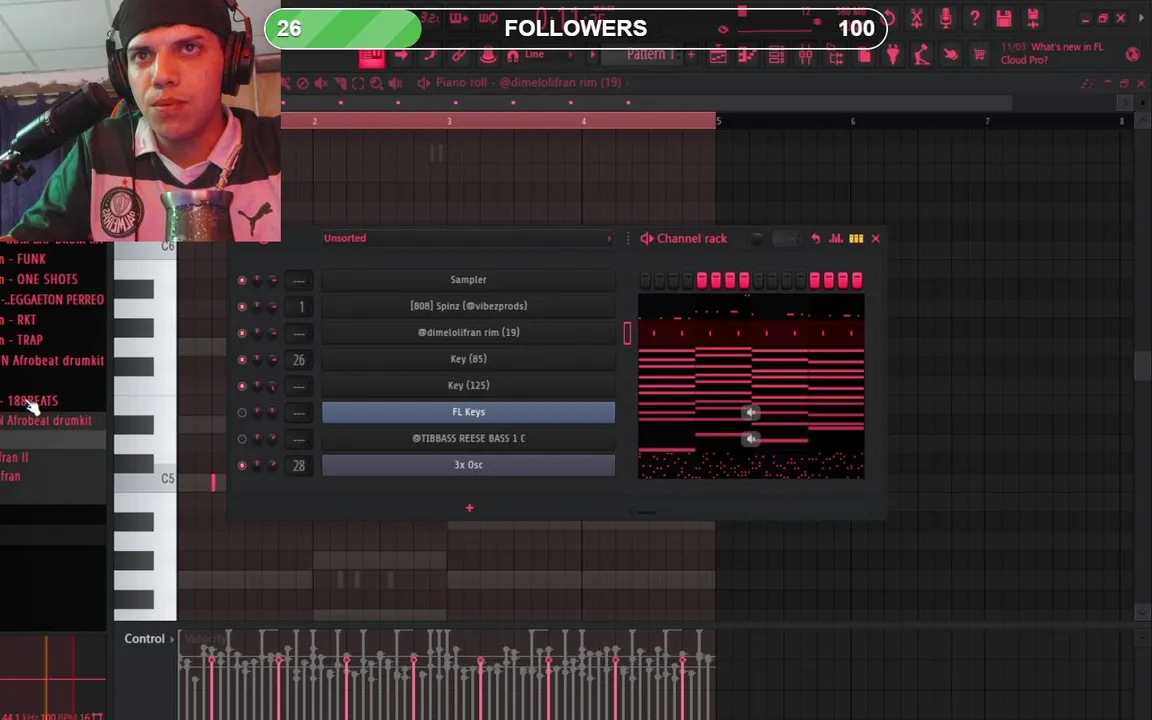Click the 3x Osc channel volume knob
Image resolution: width=1152 pixels, height=720 pixels.
pyautogui.click(x=272, y=465)
